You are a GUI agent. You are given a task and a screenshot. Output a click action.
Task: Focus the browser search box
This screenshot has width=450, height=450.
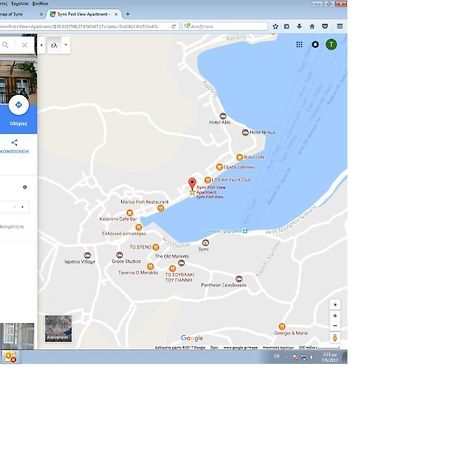225,26
